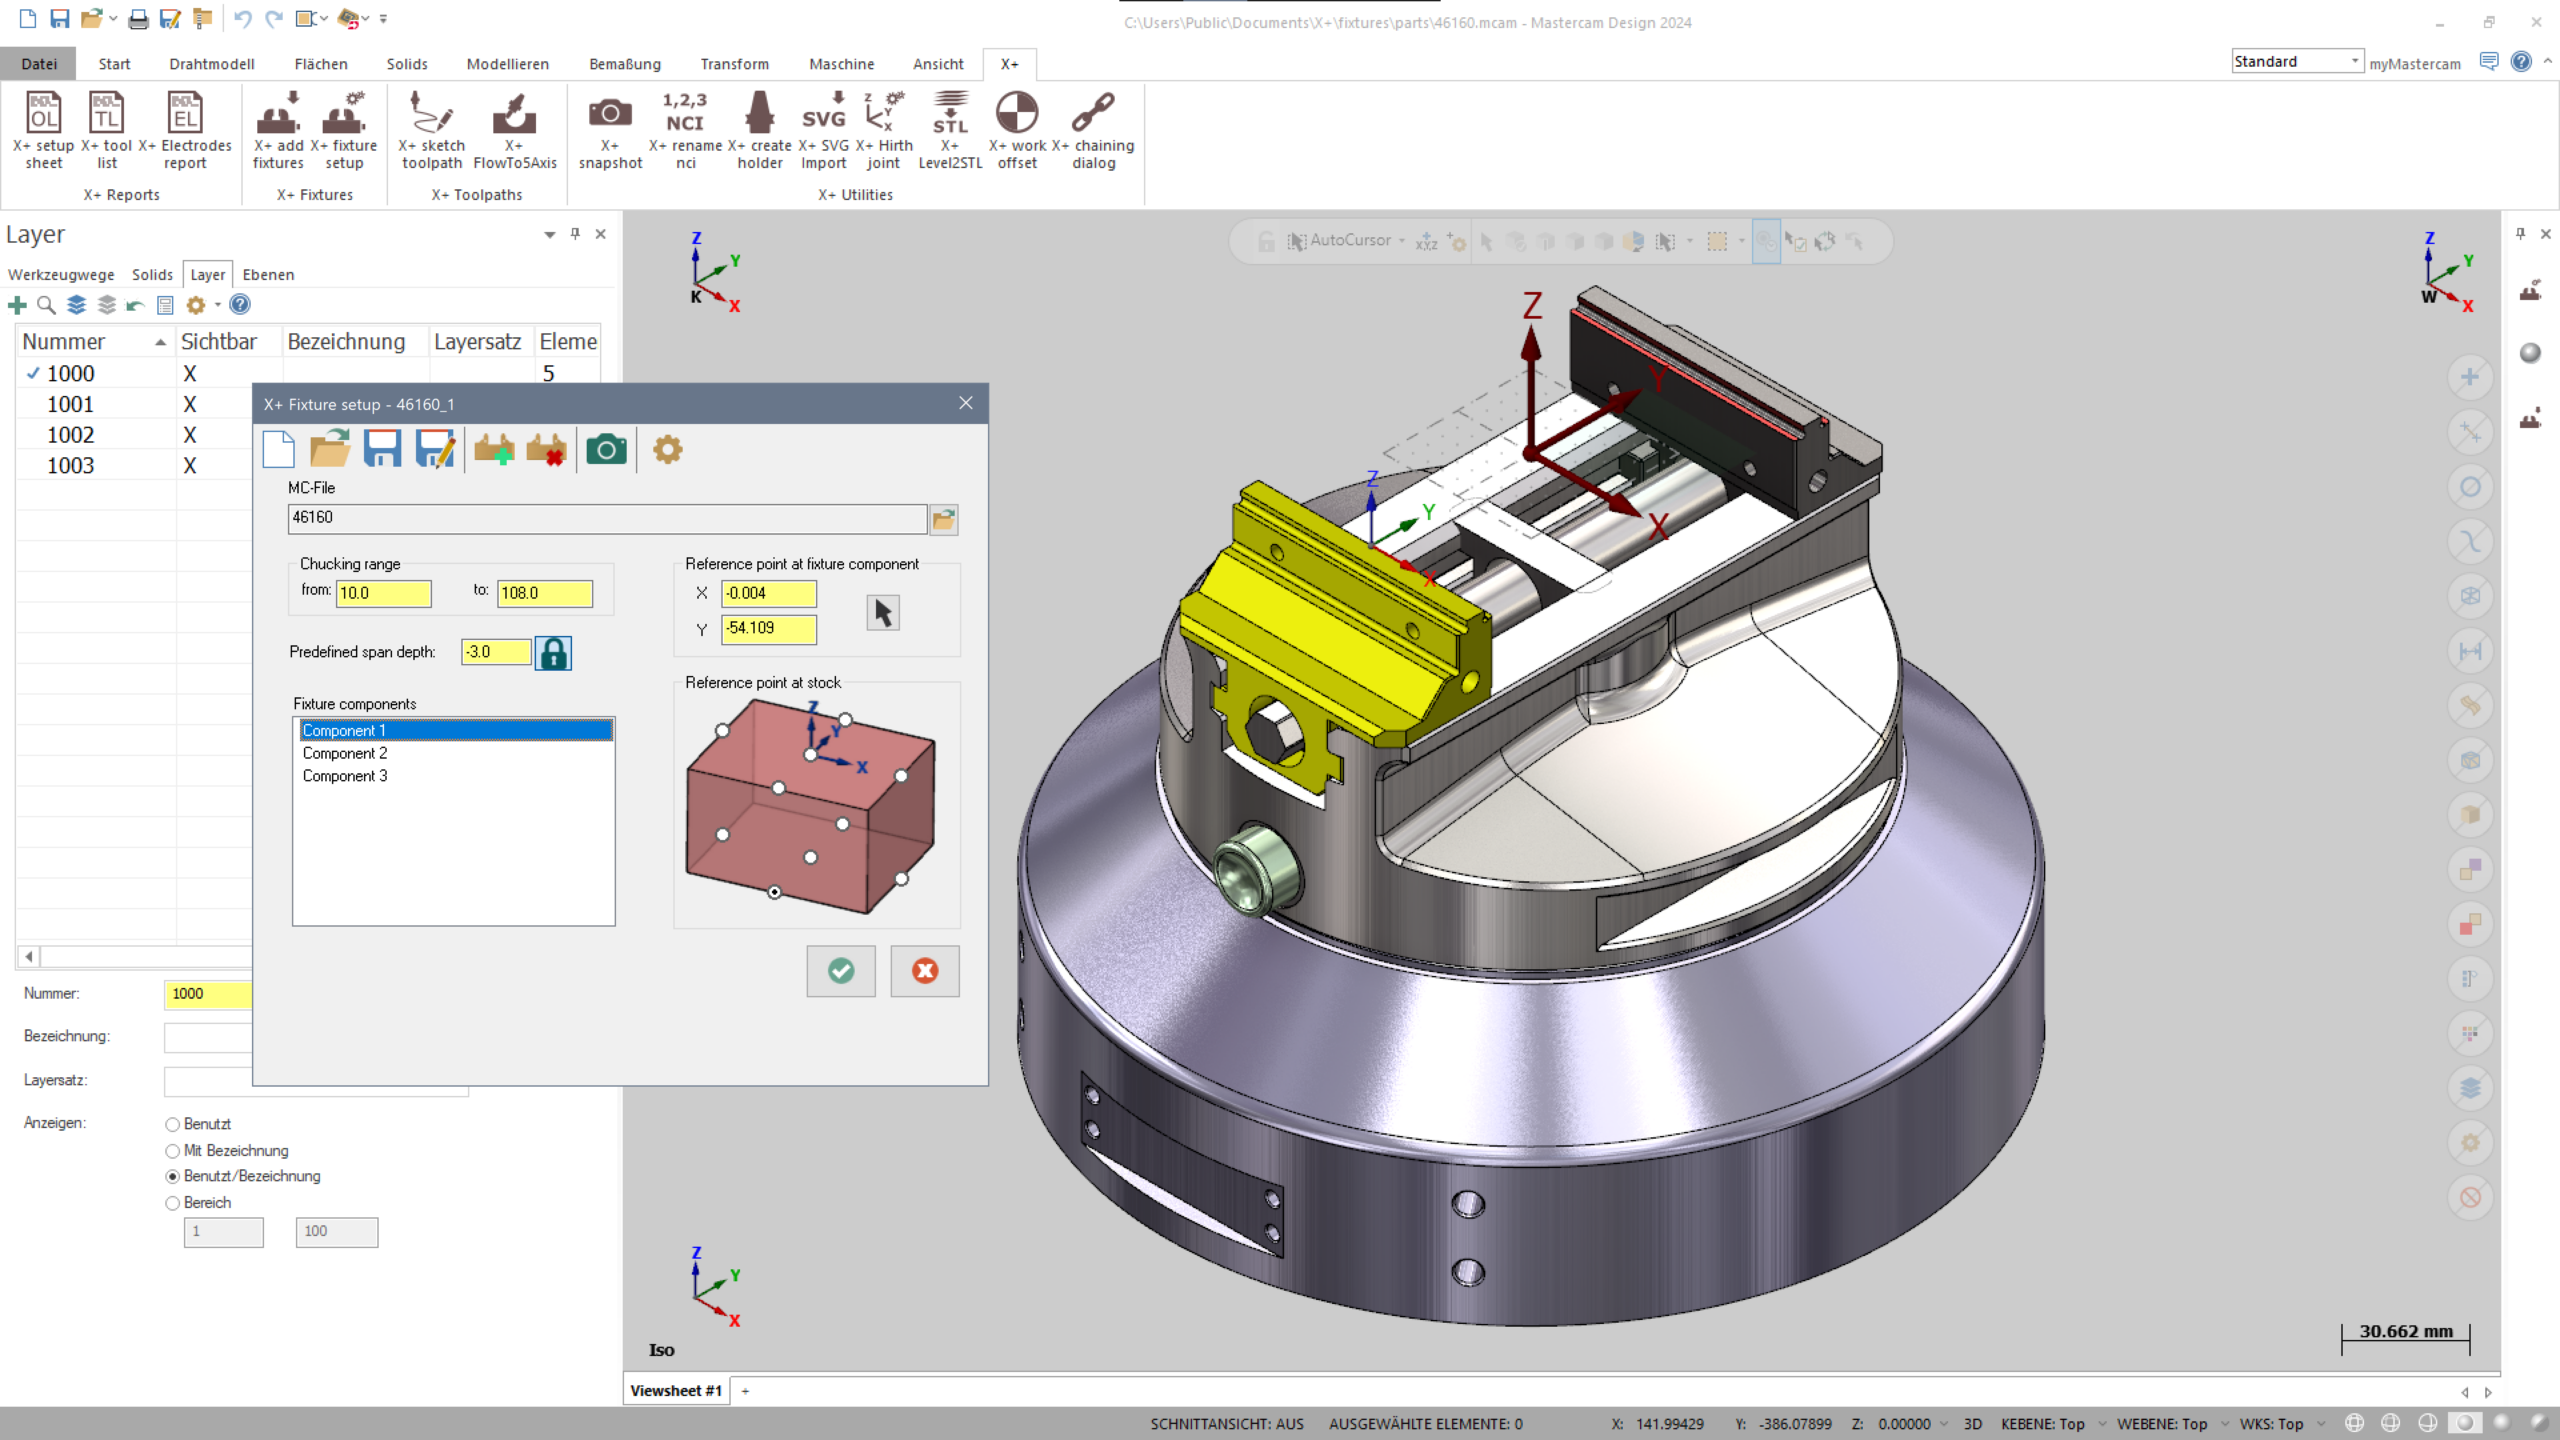The height and width of the screenshot is (1440, 2560).
Task: Take an X+ snapshot from ribbon
Action: click(610, 131)
